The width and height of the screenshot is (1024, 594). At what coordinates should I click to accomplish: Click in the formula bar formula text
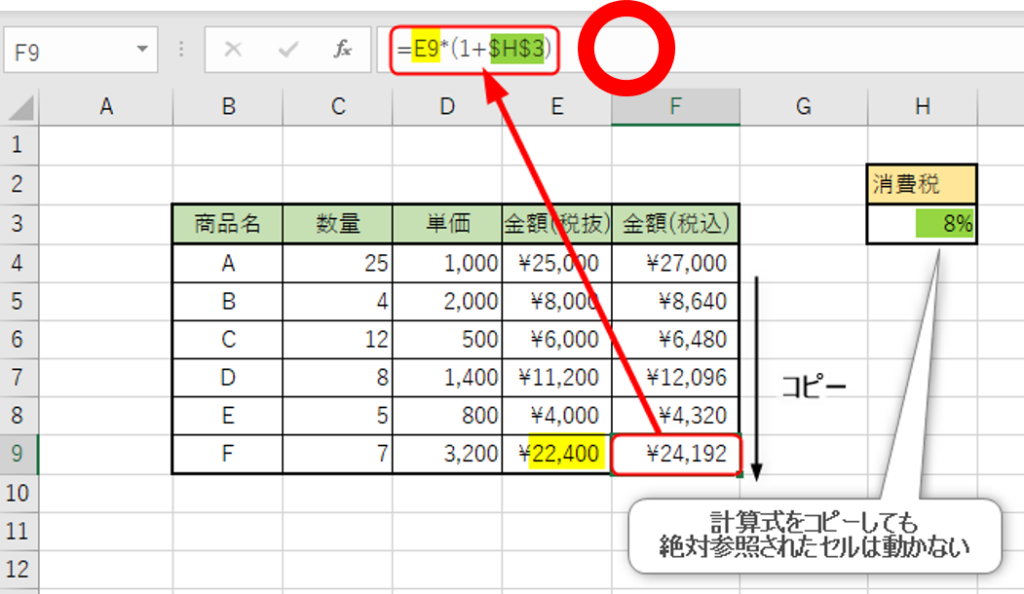[473, 49]
